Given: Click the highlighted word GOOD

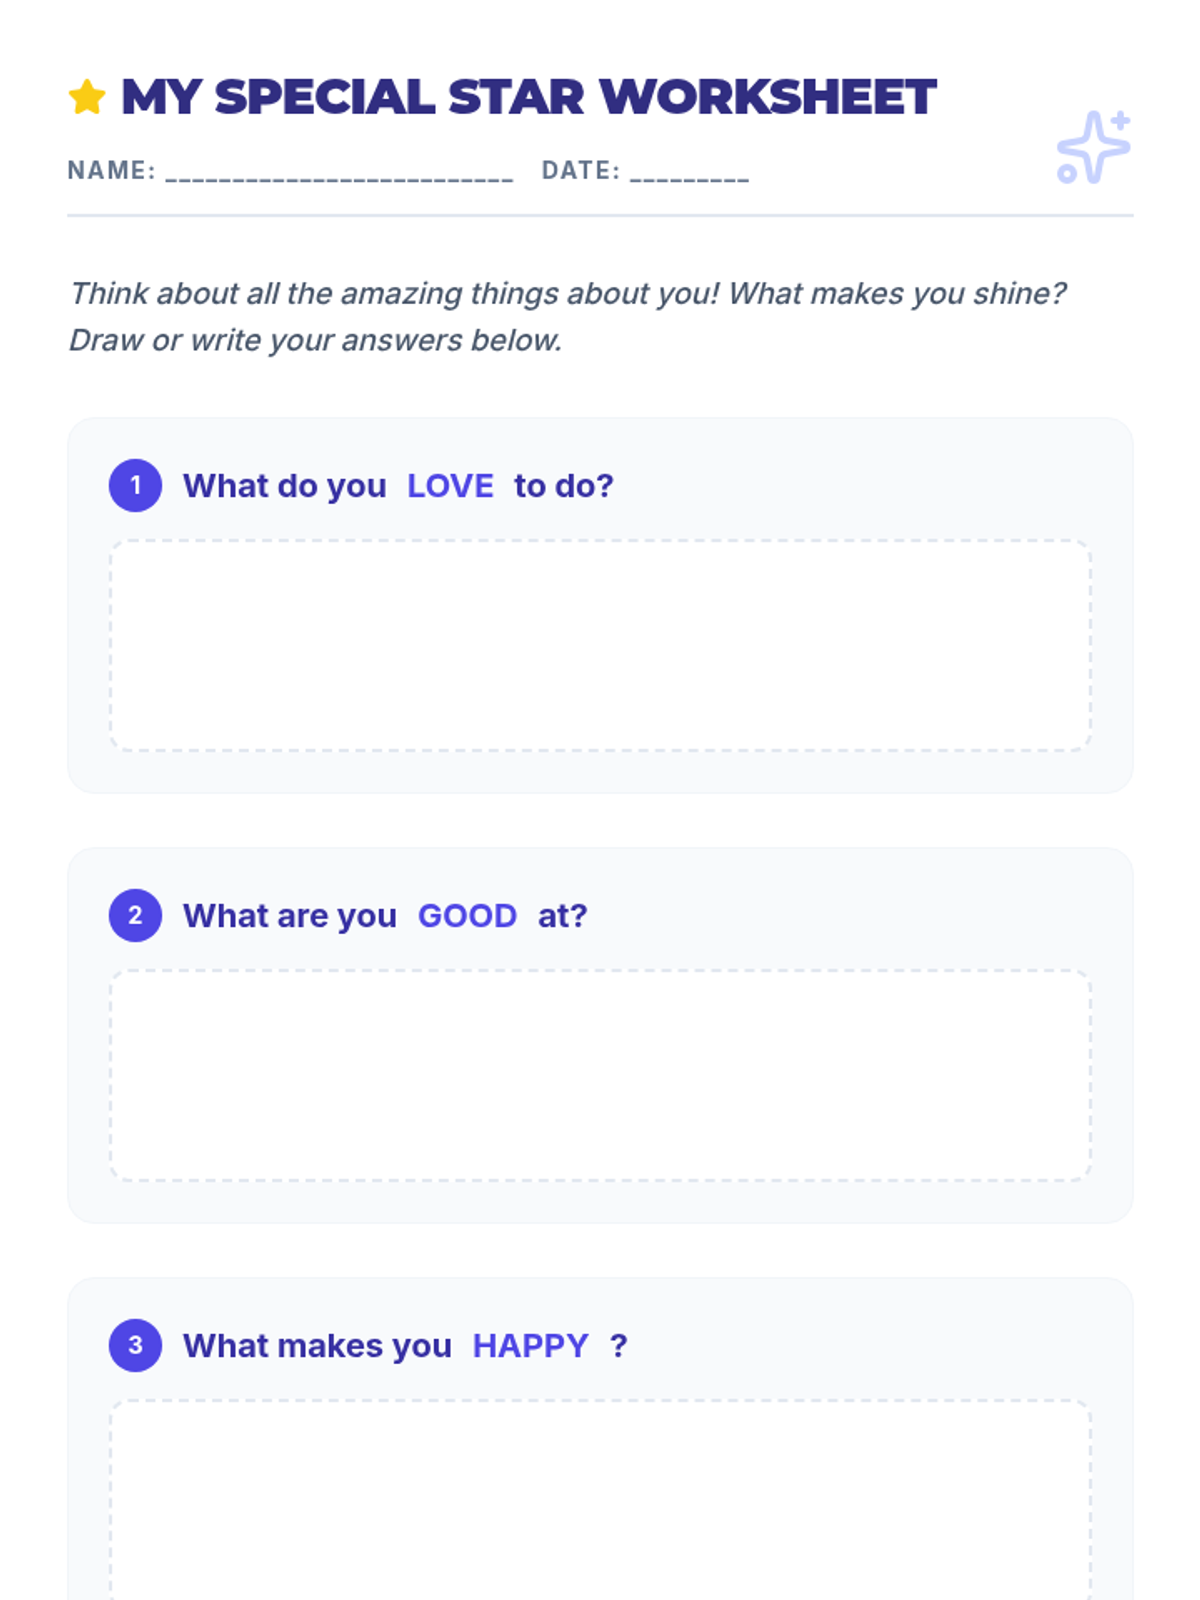Looking at the screenshot, I should (467, 916).
